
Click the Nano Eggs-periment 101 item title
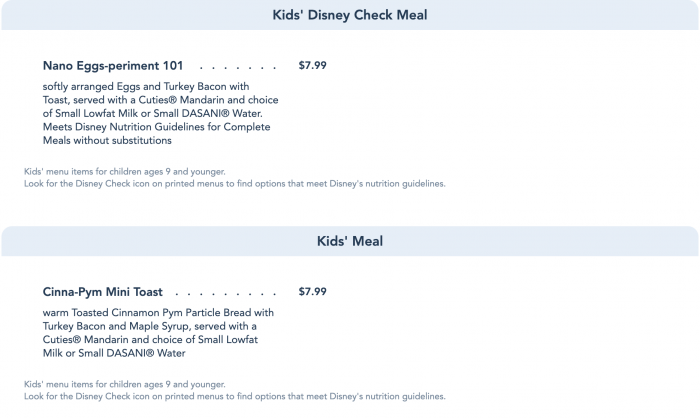[113, 66]
